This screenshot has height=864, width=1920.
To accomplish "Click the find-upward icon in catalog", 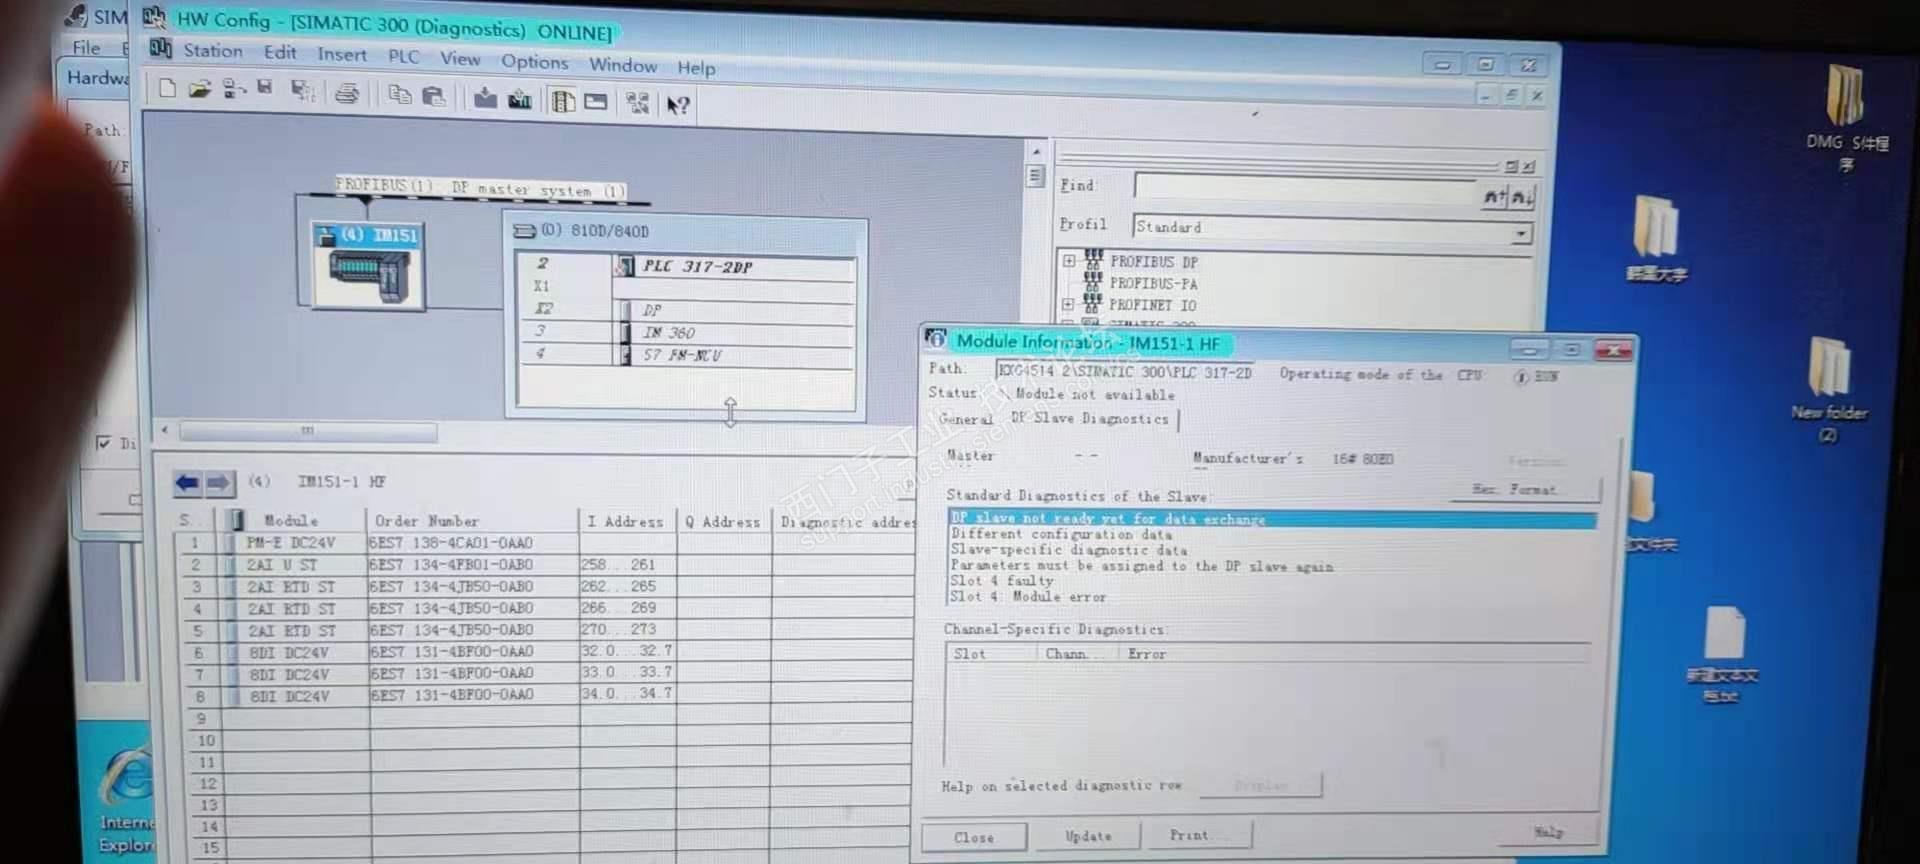I will click(x=1494, y=196).
